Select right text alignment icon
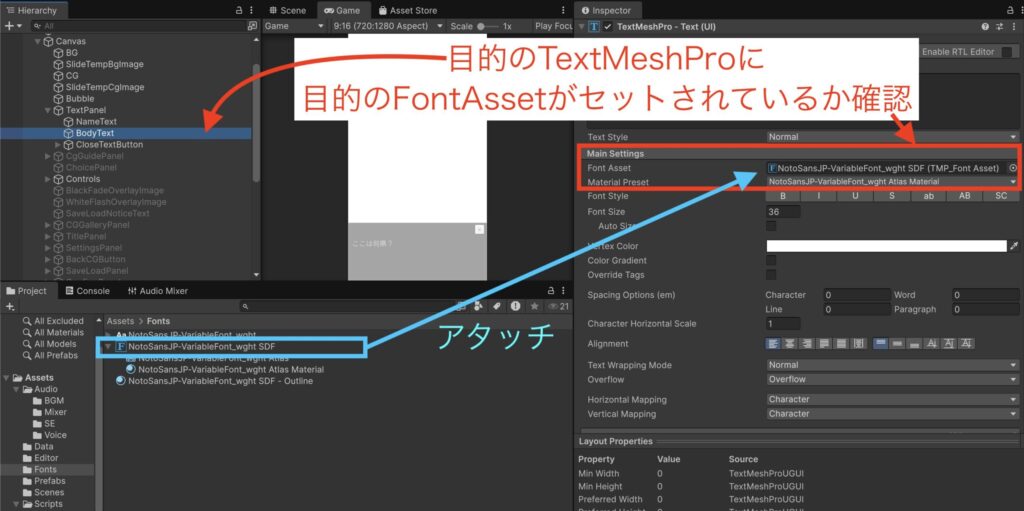 pos(807,344)
